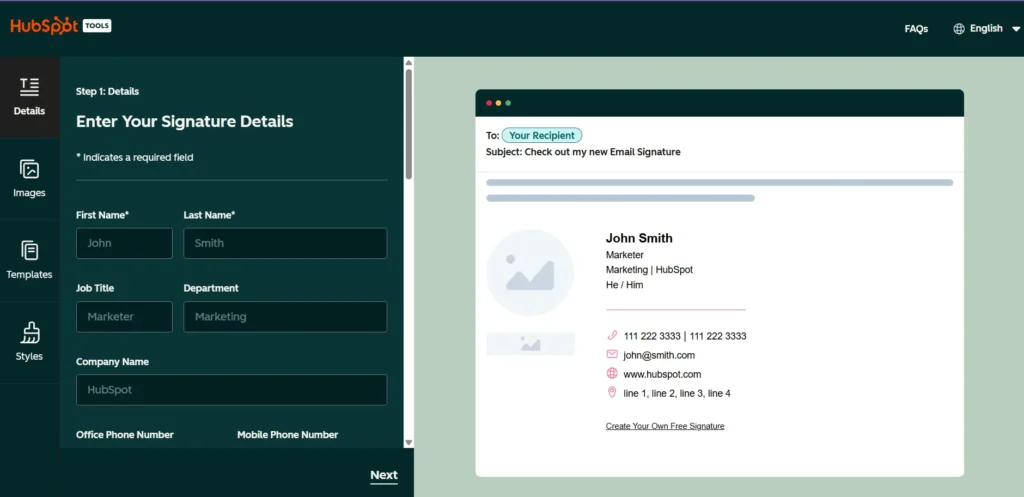The width and height of the screenshot is (1024, 497).
Task: Click the Step 1: Details text
Action: coord(107,91)
